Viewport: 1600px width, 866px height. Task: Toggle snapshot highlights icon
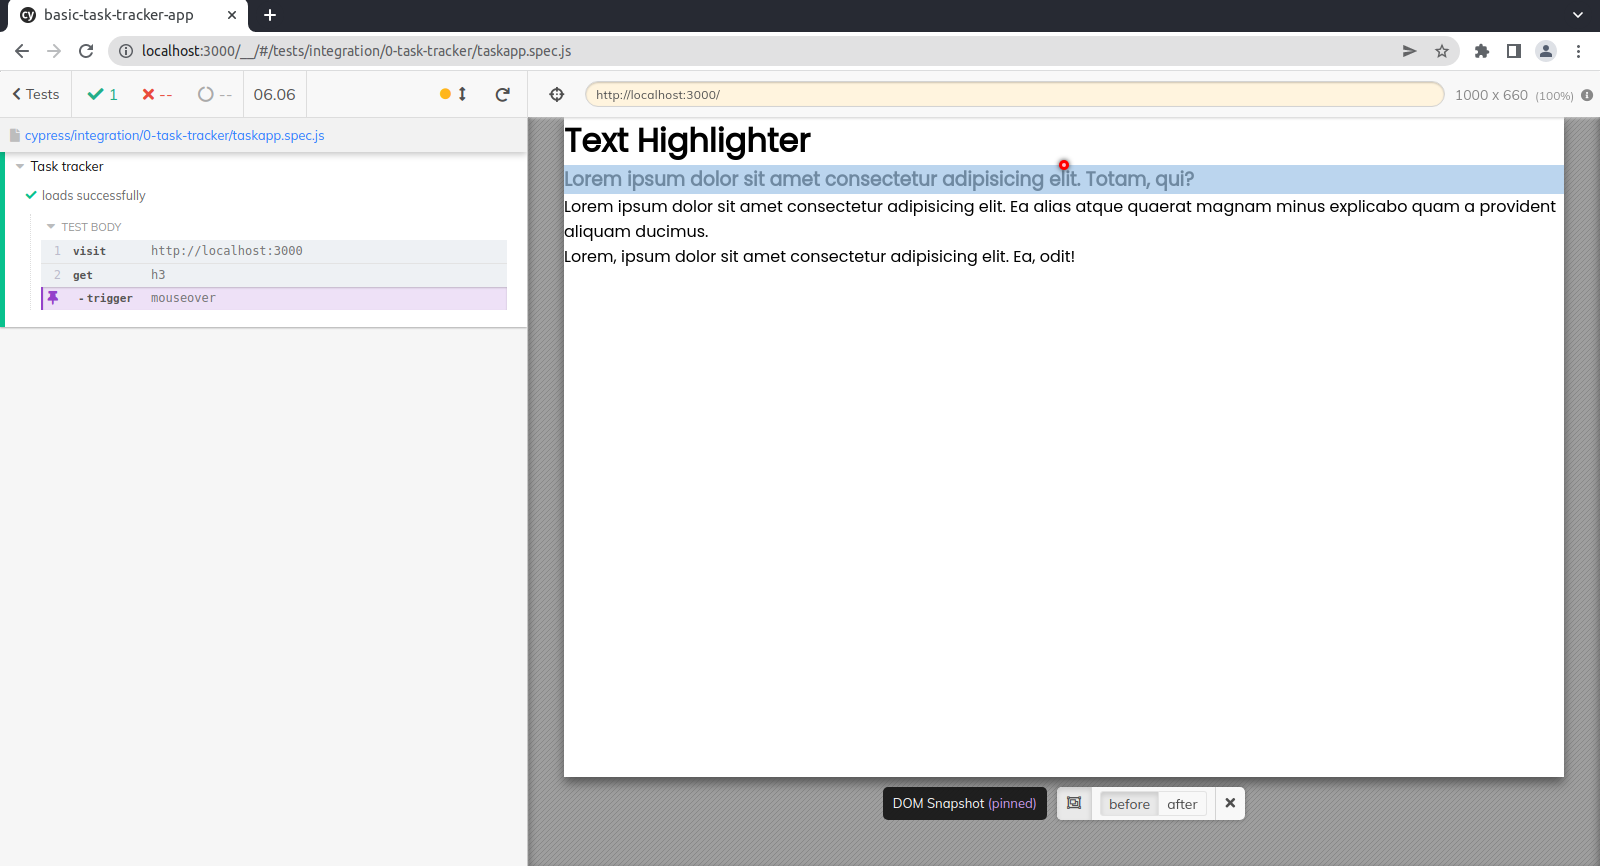(x=1074, y=803)
